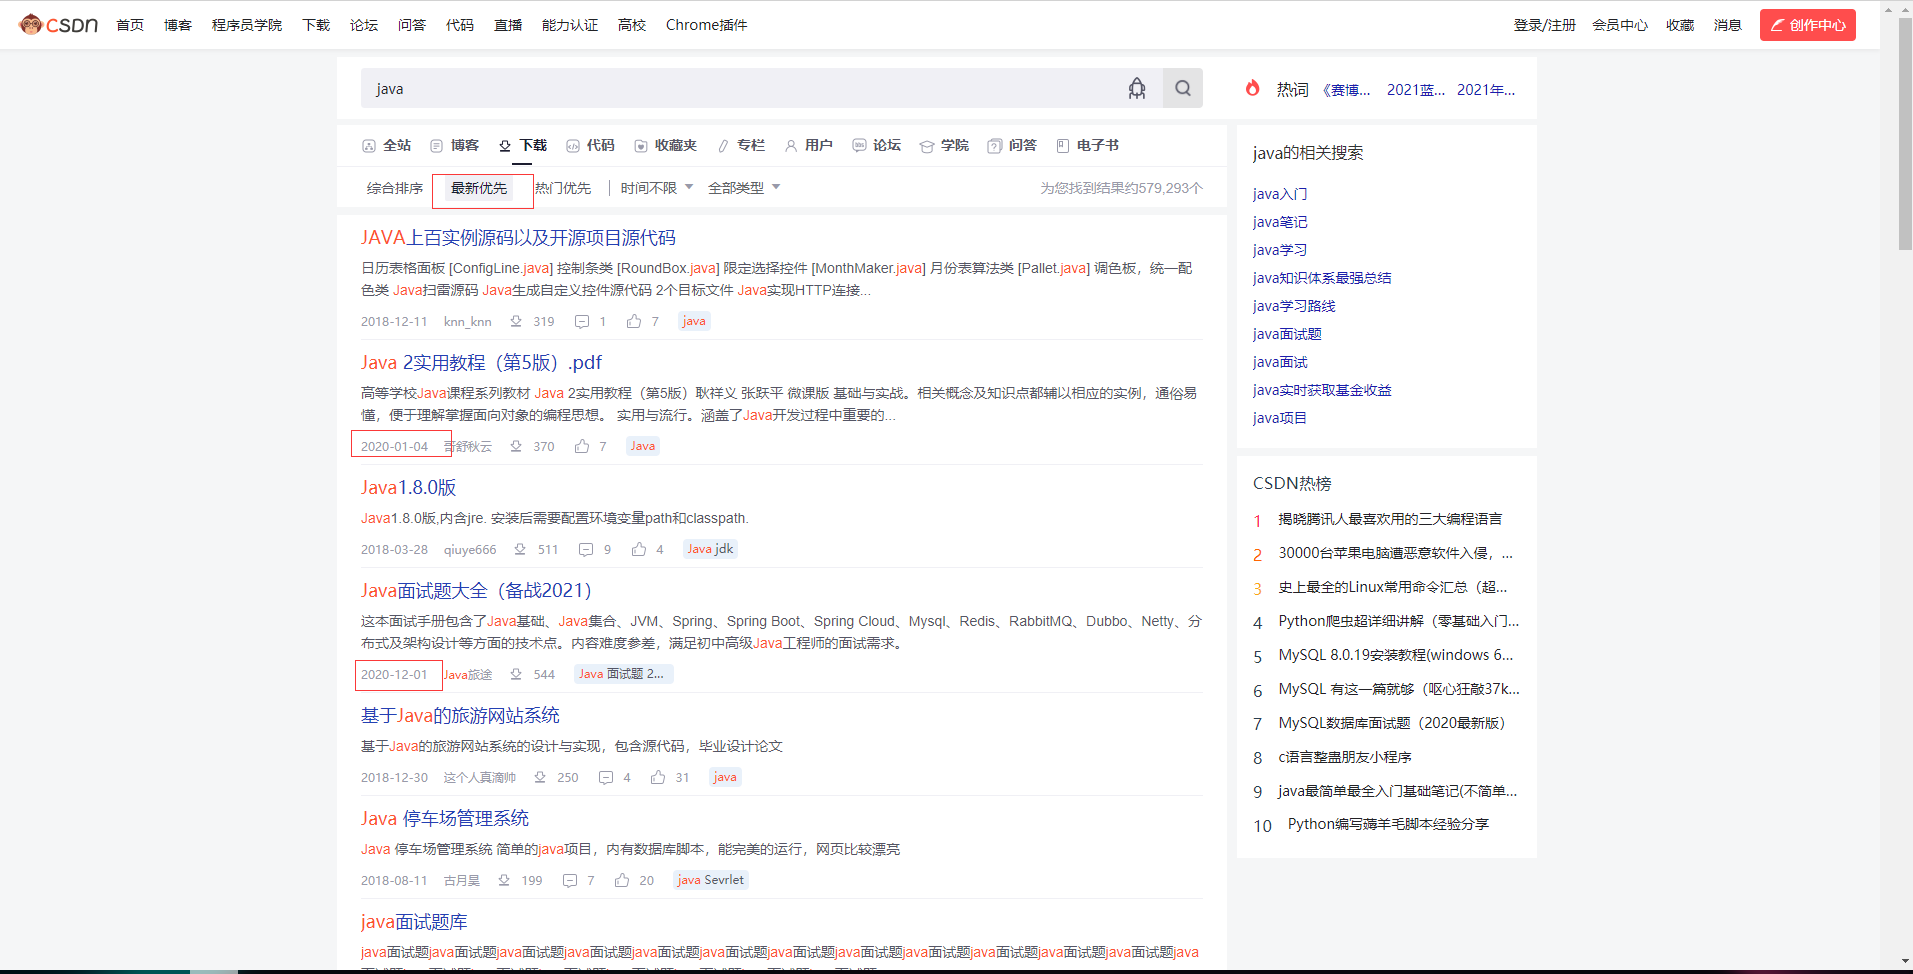The width and height of the screenshot is (1913, 974).
Task: Click the download icon beside 199
Action: point(504,880)
